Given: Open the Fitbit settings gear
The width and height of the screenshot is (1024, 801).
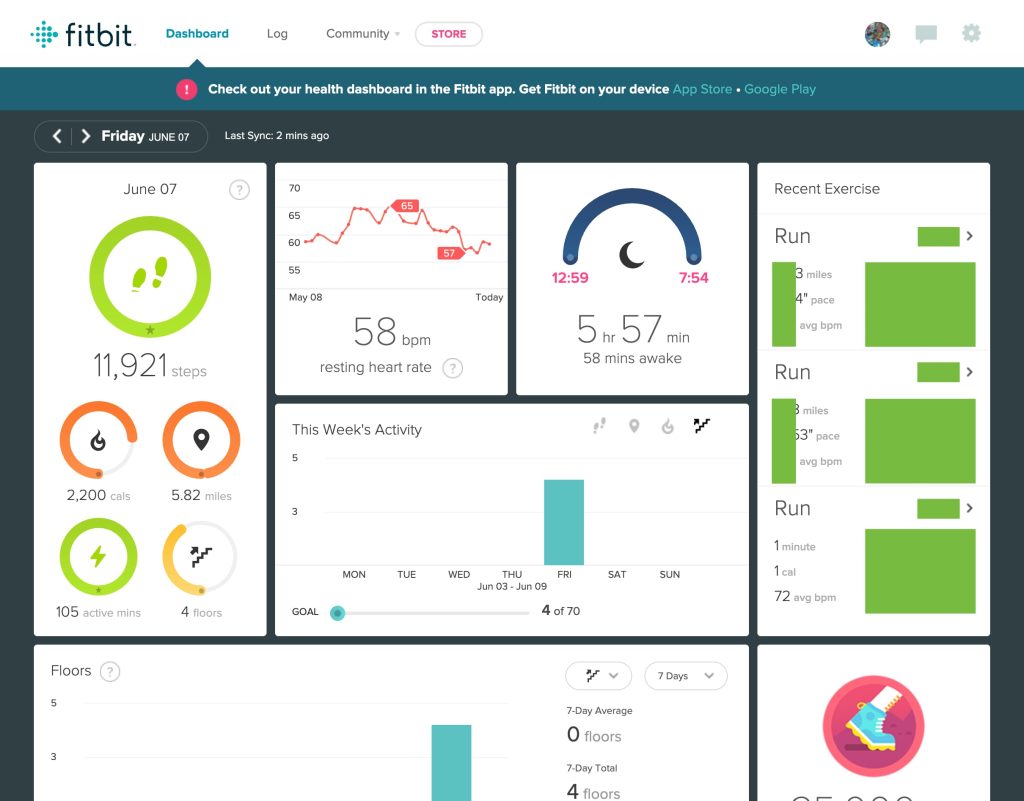Looking at the screenshot, I should [970, 33].
